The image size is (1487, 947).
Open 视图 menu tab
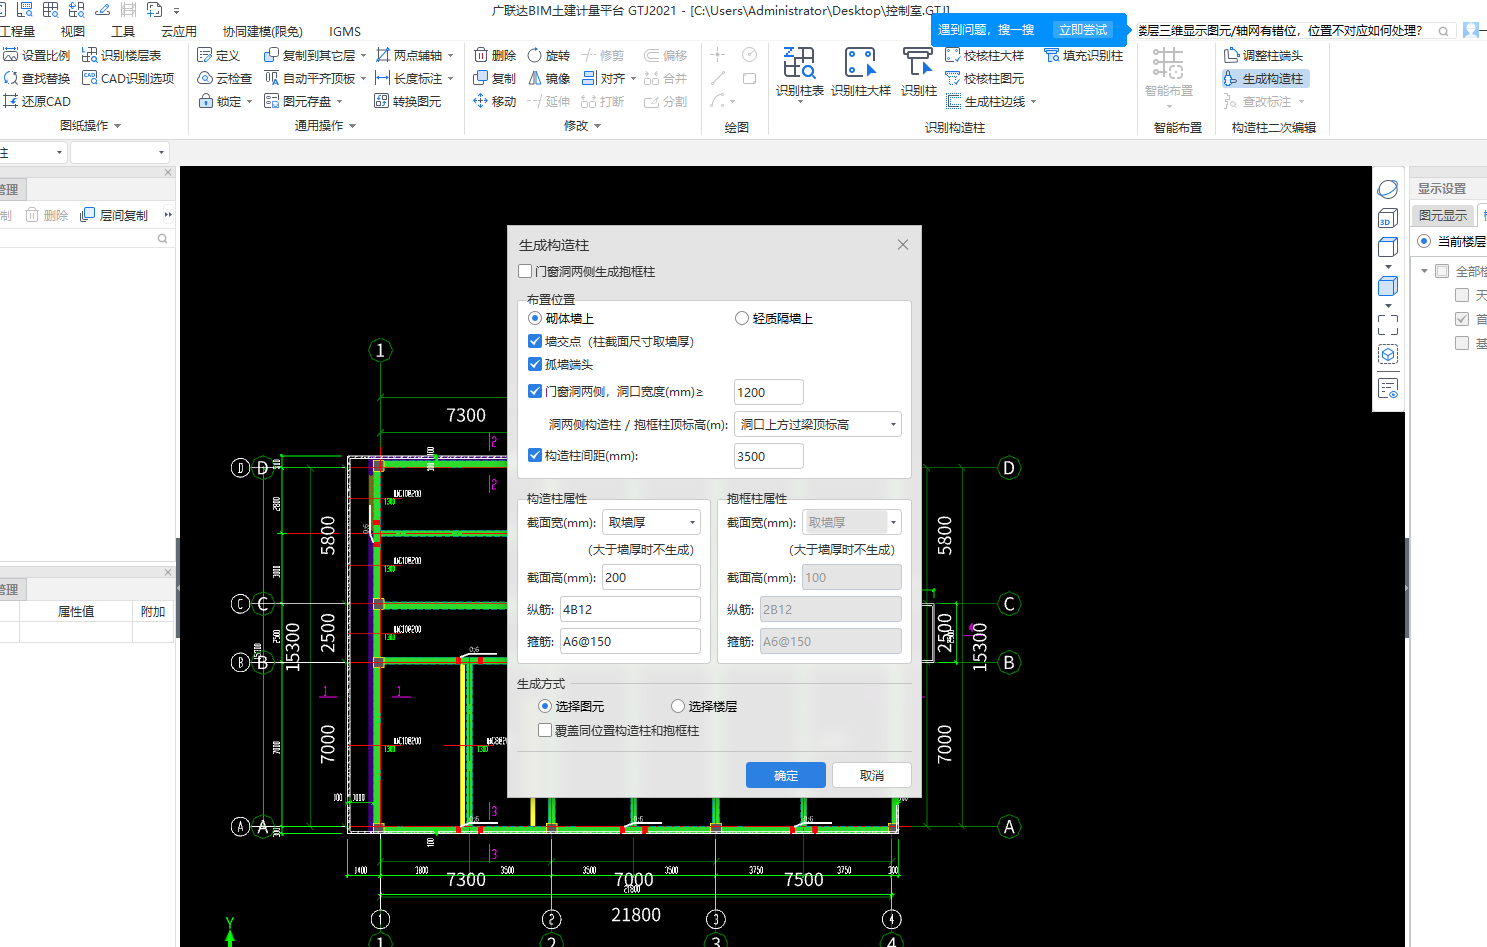click(73, 31)
